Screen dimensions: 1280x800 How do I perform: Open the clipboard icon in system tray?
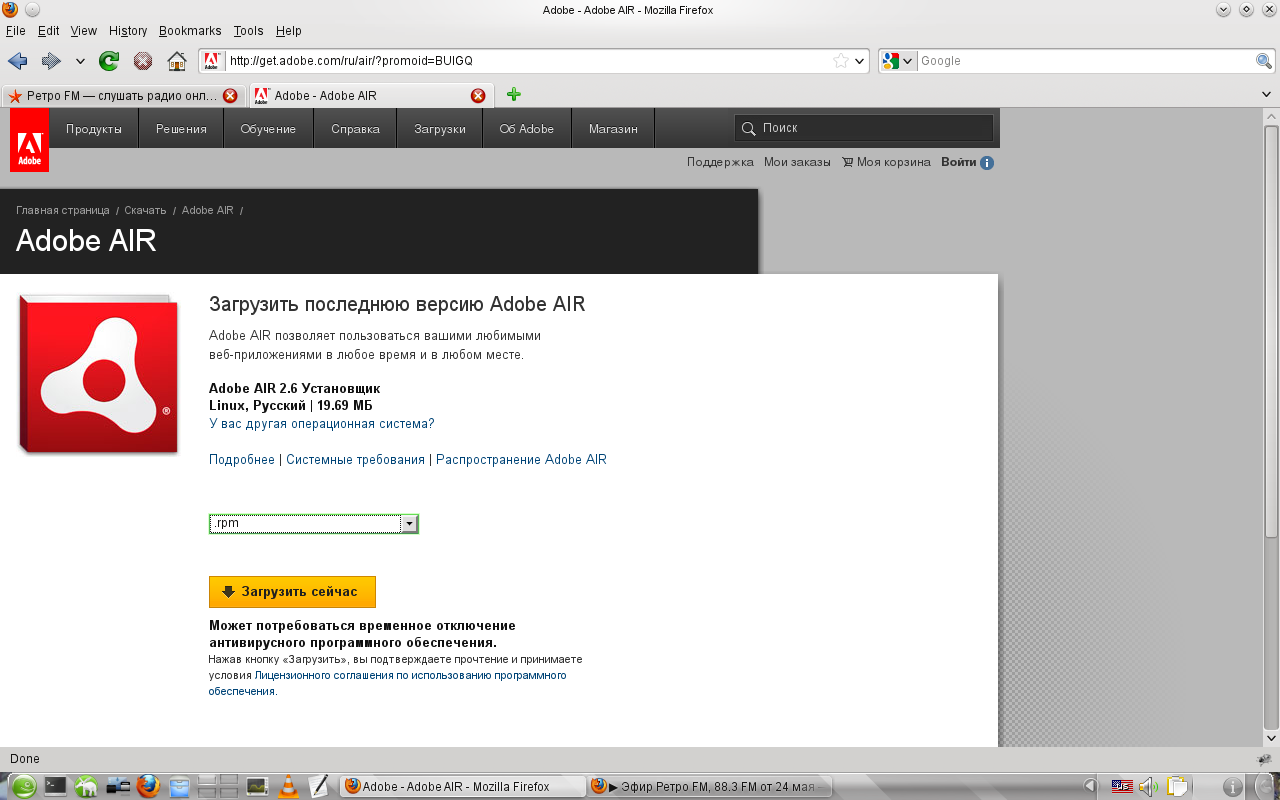point(1177,787)
